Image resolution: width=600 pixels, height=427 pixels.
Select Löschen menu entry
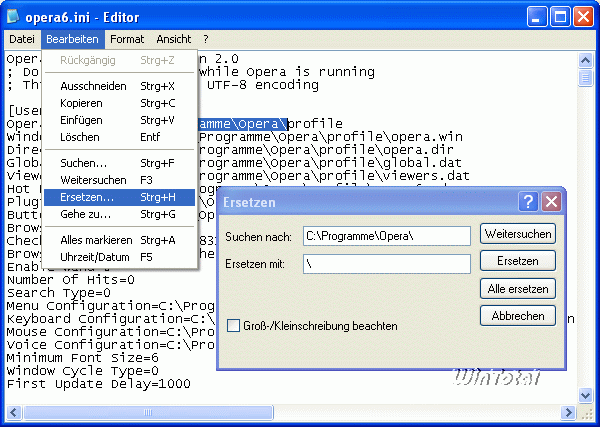click(119, 137)
